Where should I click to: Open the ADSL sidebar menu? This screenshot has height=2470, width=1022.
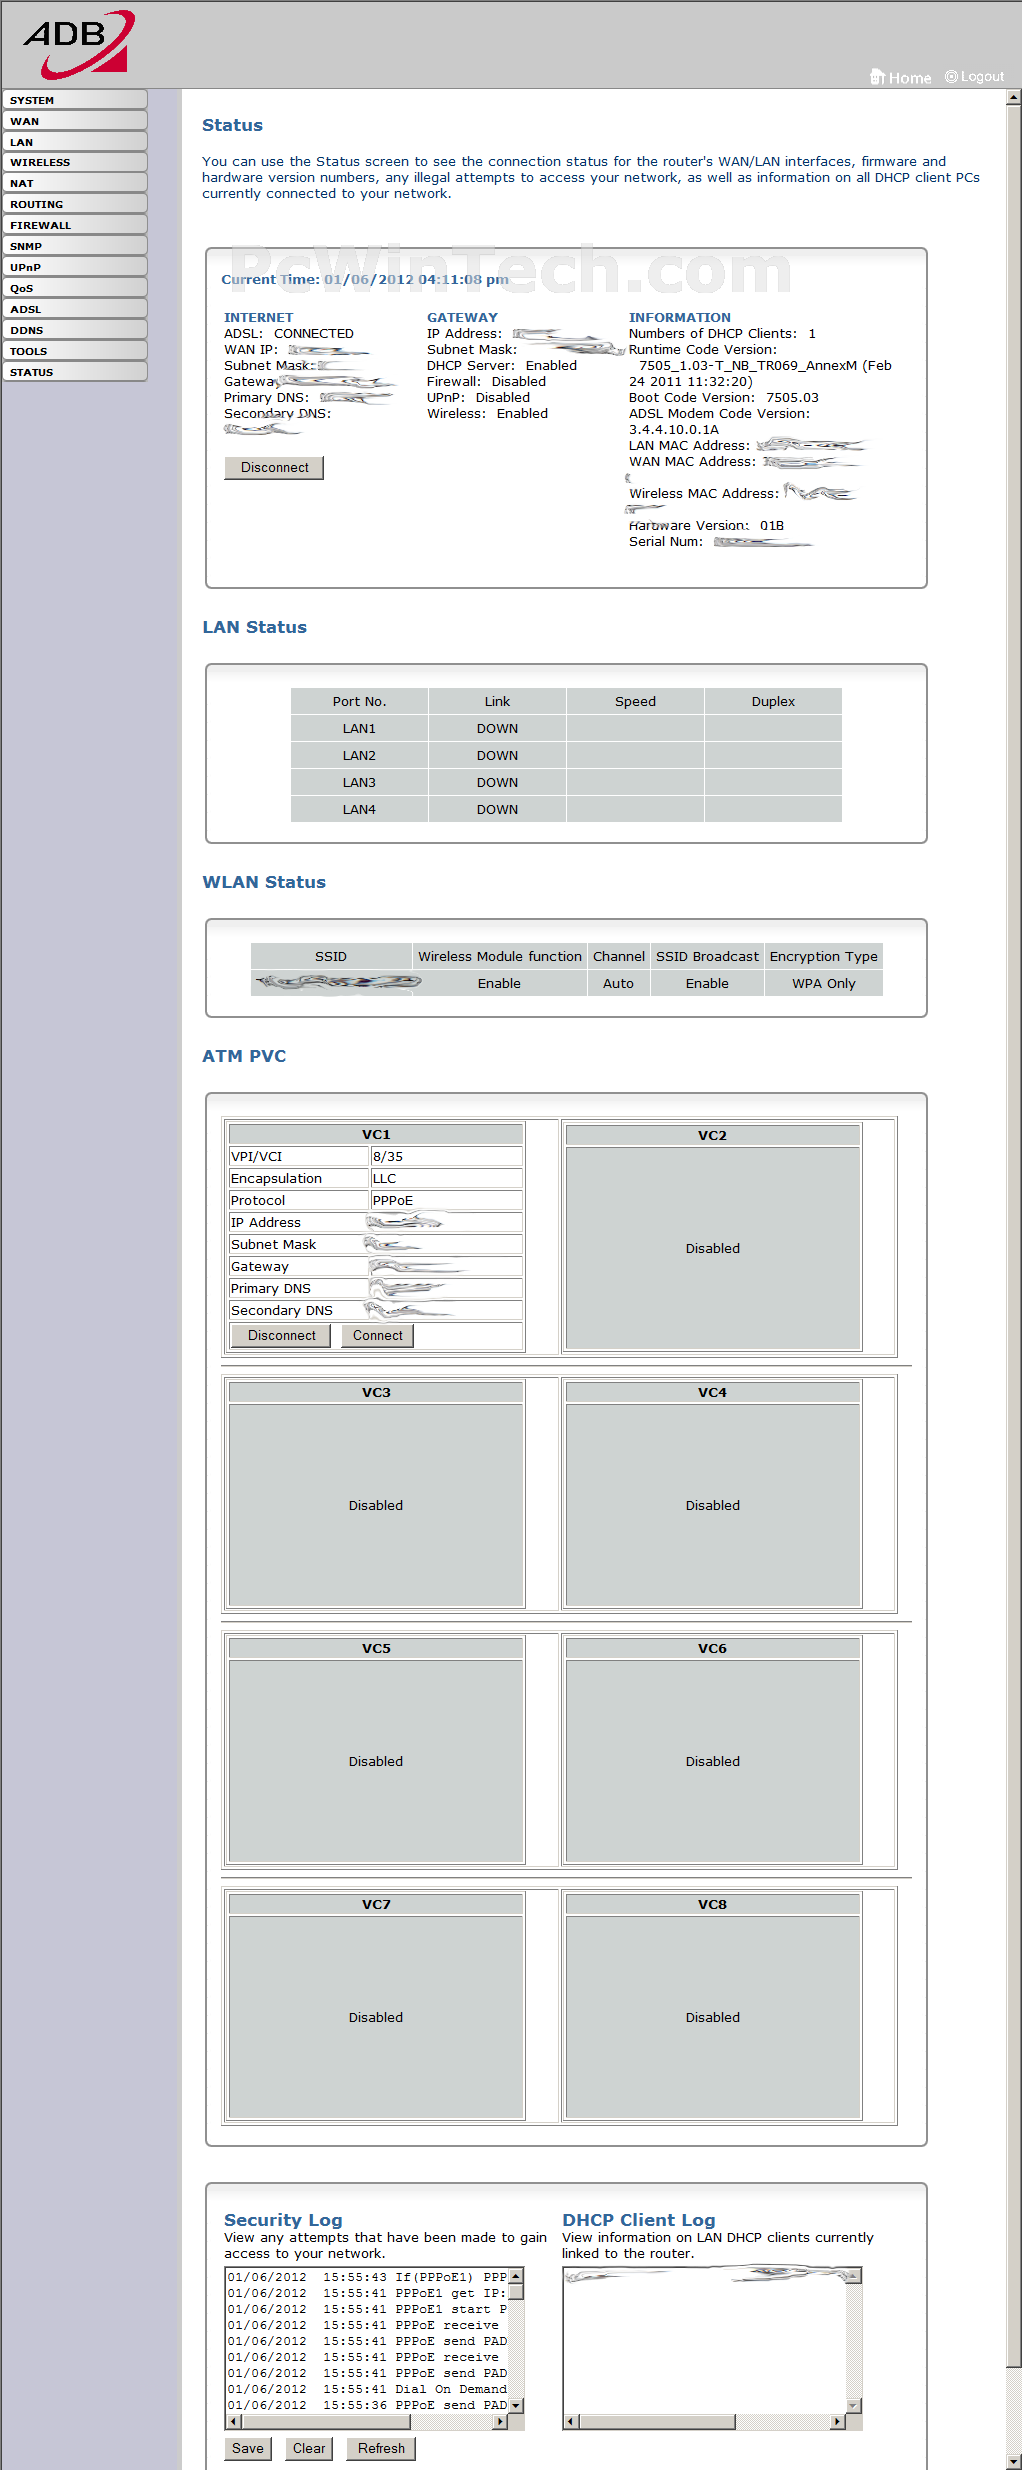pyautogui.click(x=75, y=309)
